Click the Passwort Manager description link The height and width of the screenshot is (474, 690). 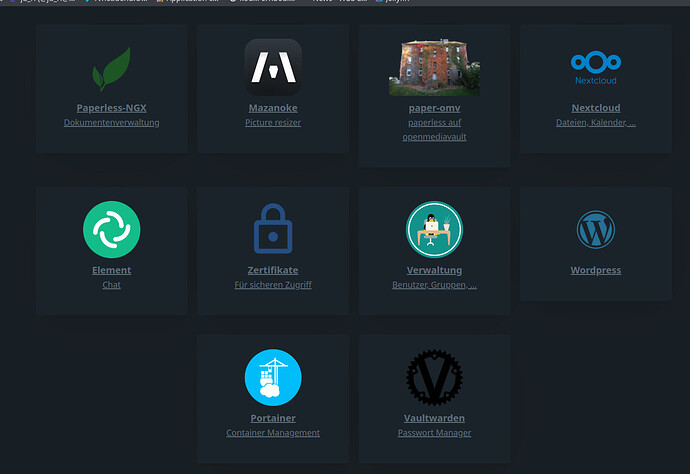434,433
